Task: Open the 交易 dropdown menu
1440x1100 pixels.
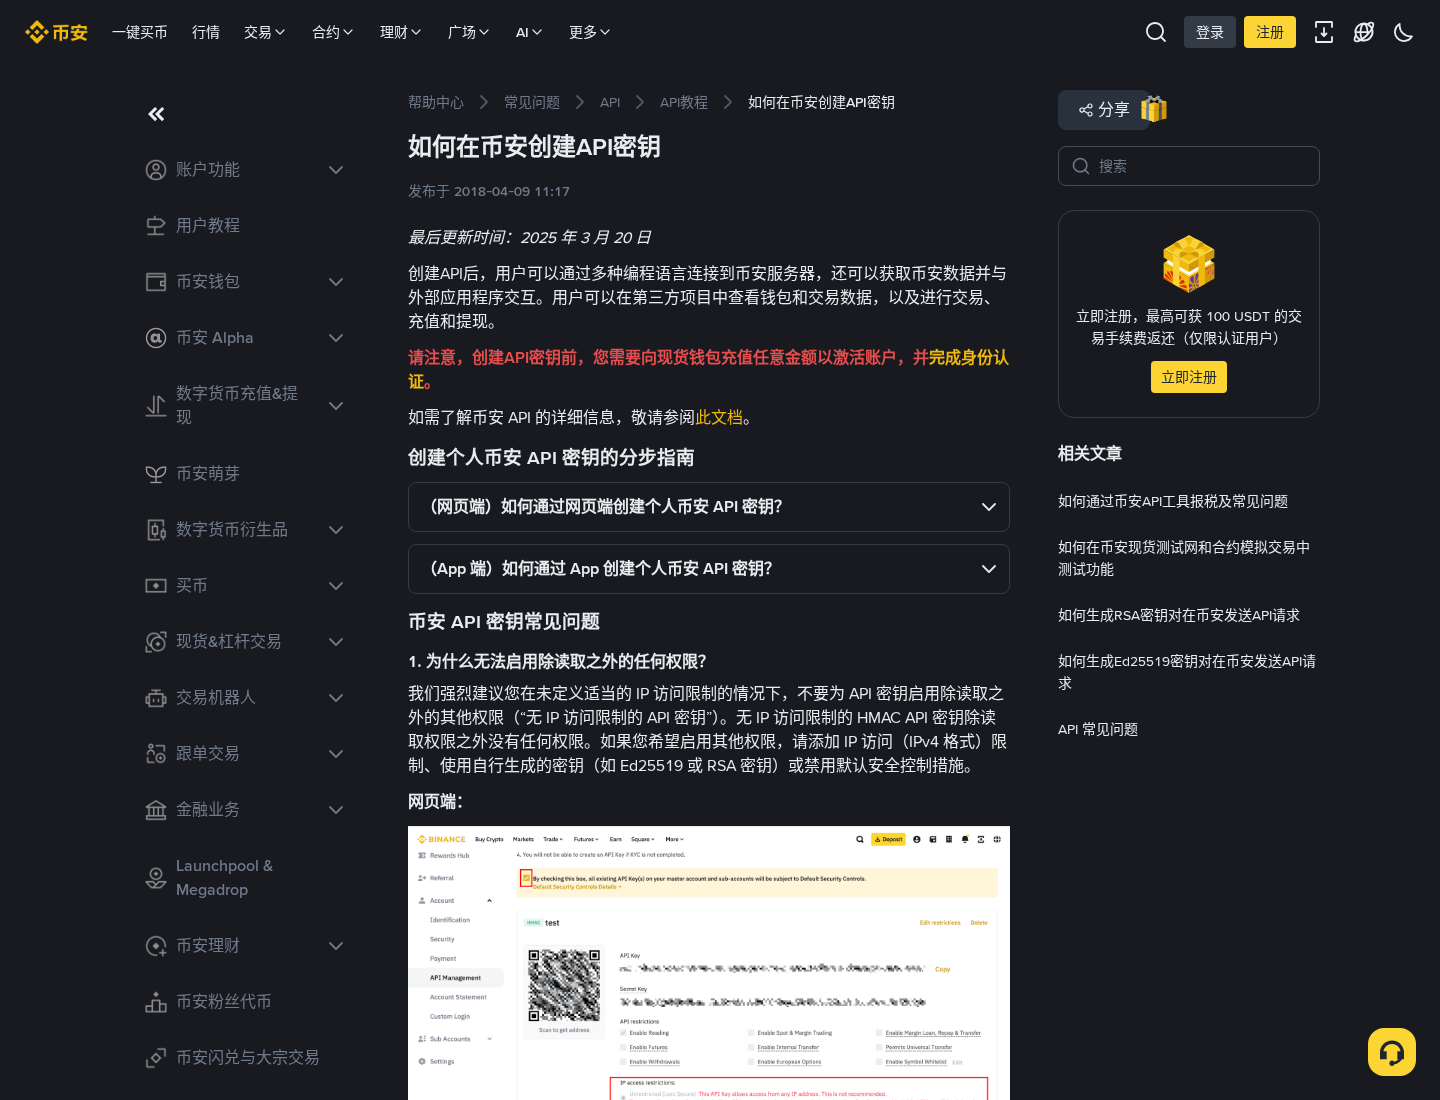Action: (x=265, y=32)
